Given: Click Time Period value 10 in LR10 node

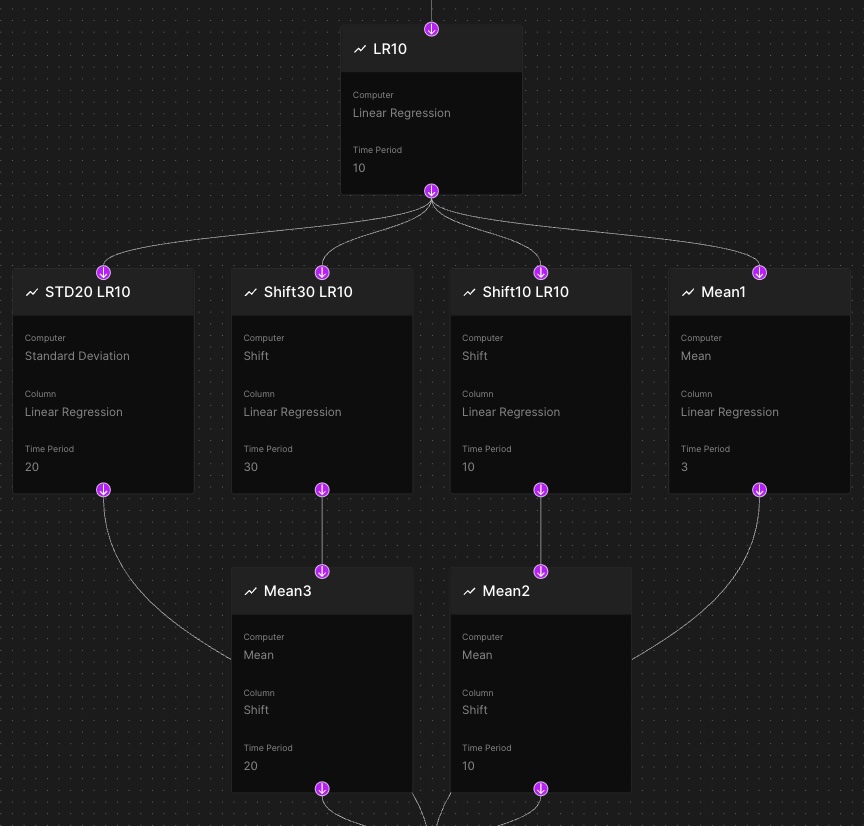Looking at the screenshot, I should tap(359, 168).
